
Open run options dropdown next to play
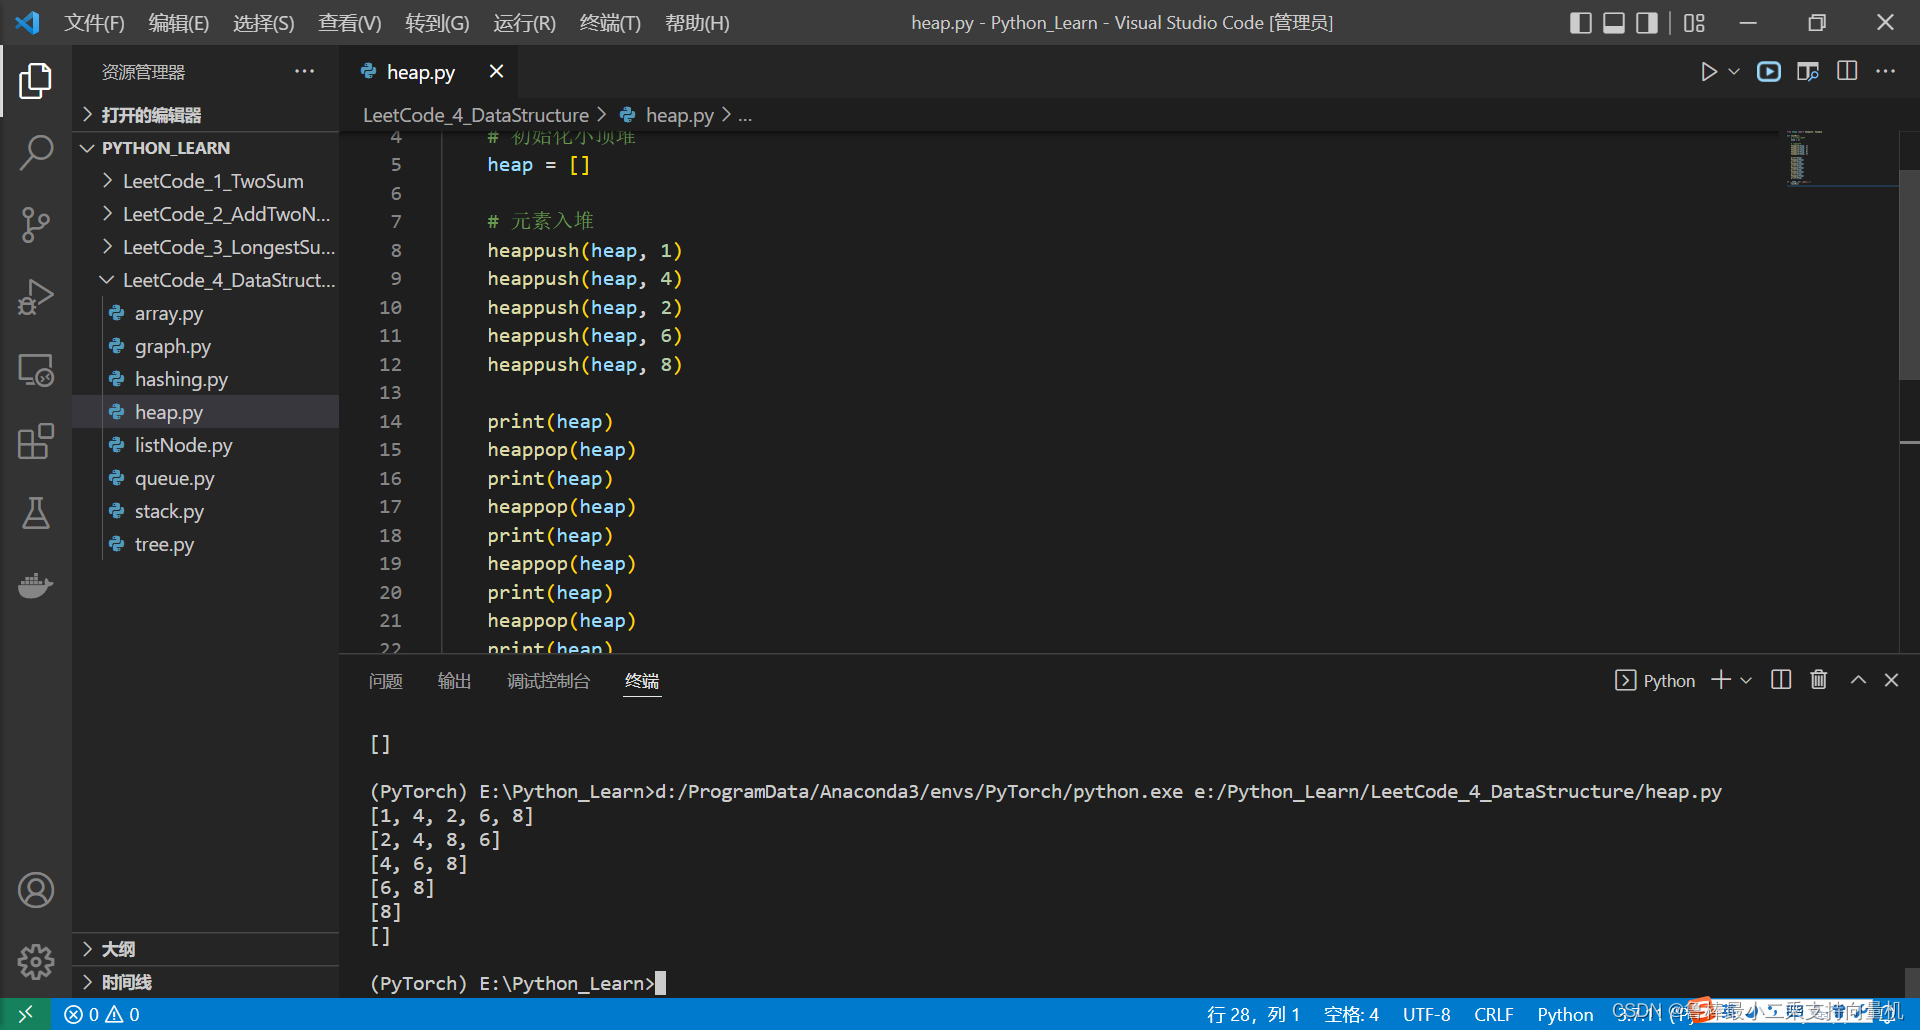pos(1734,72)
